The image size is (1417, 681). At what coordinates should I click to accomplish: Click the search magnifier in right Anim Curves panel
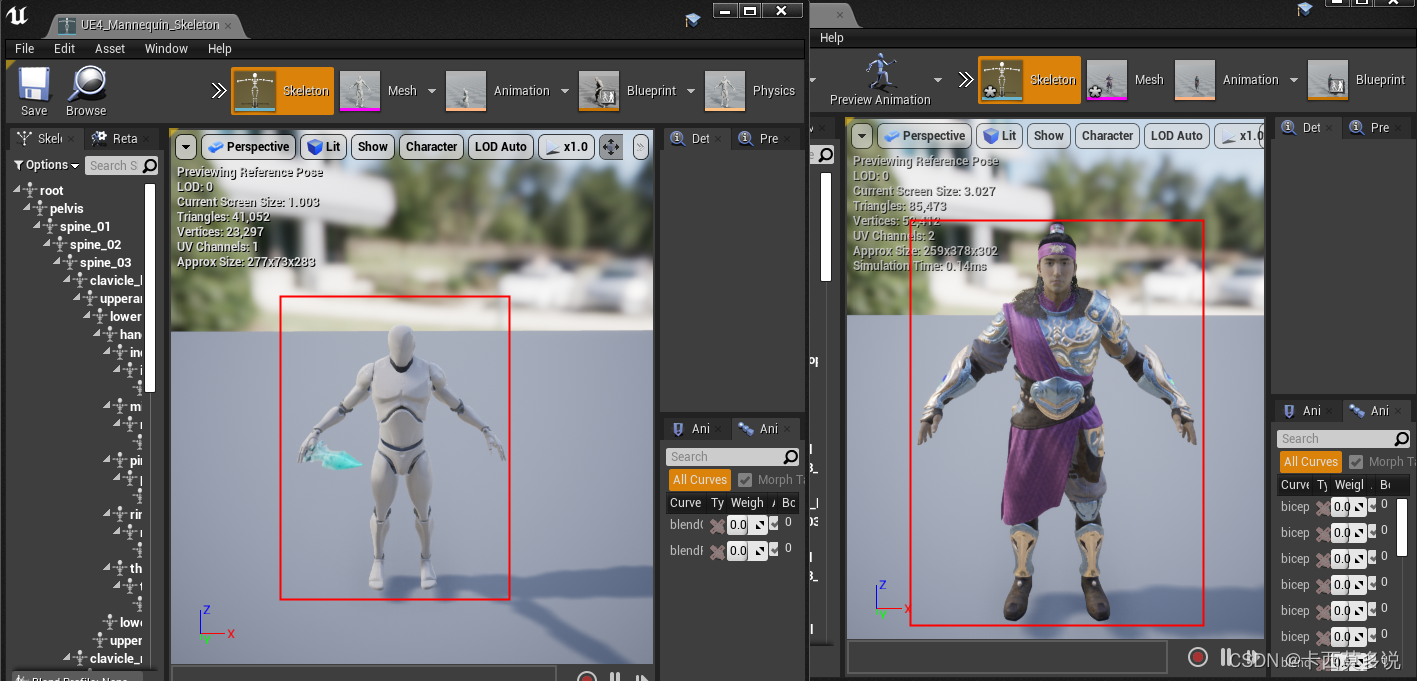[1401, 439]
